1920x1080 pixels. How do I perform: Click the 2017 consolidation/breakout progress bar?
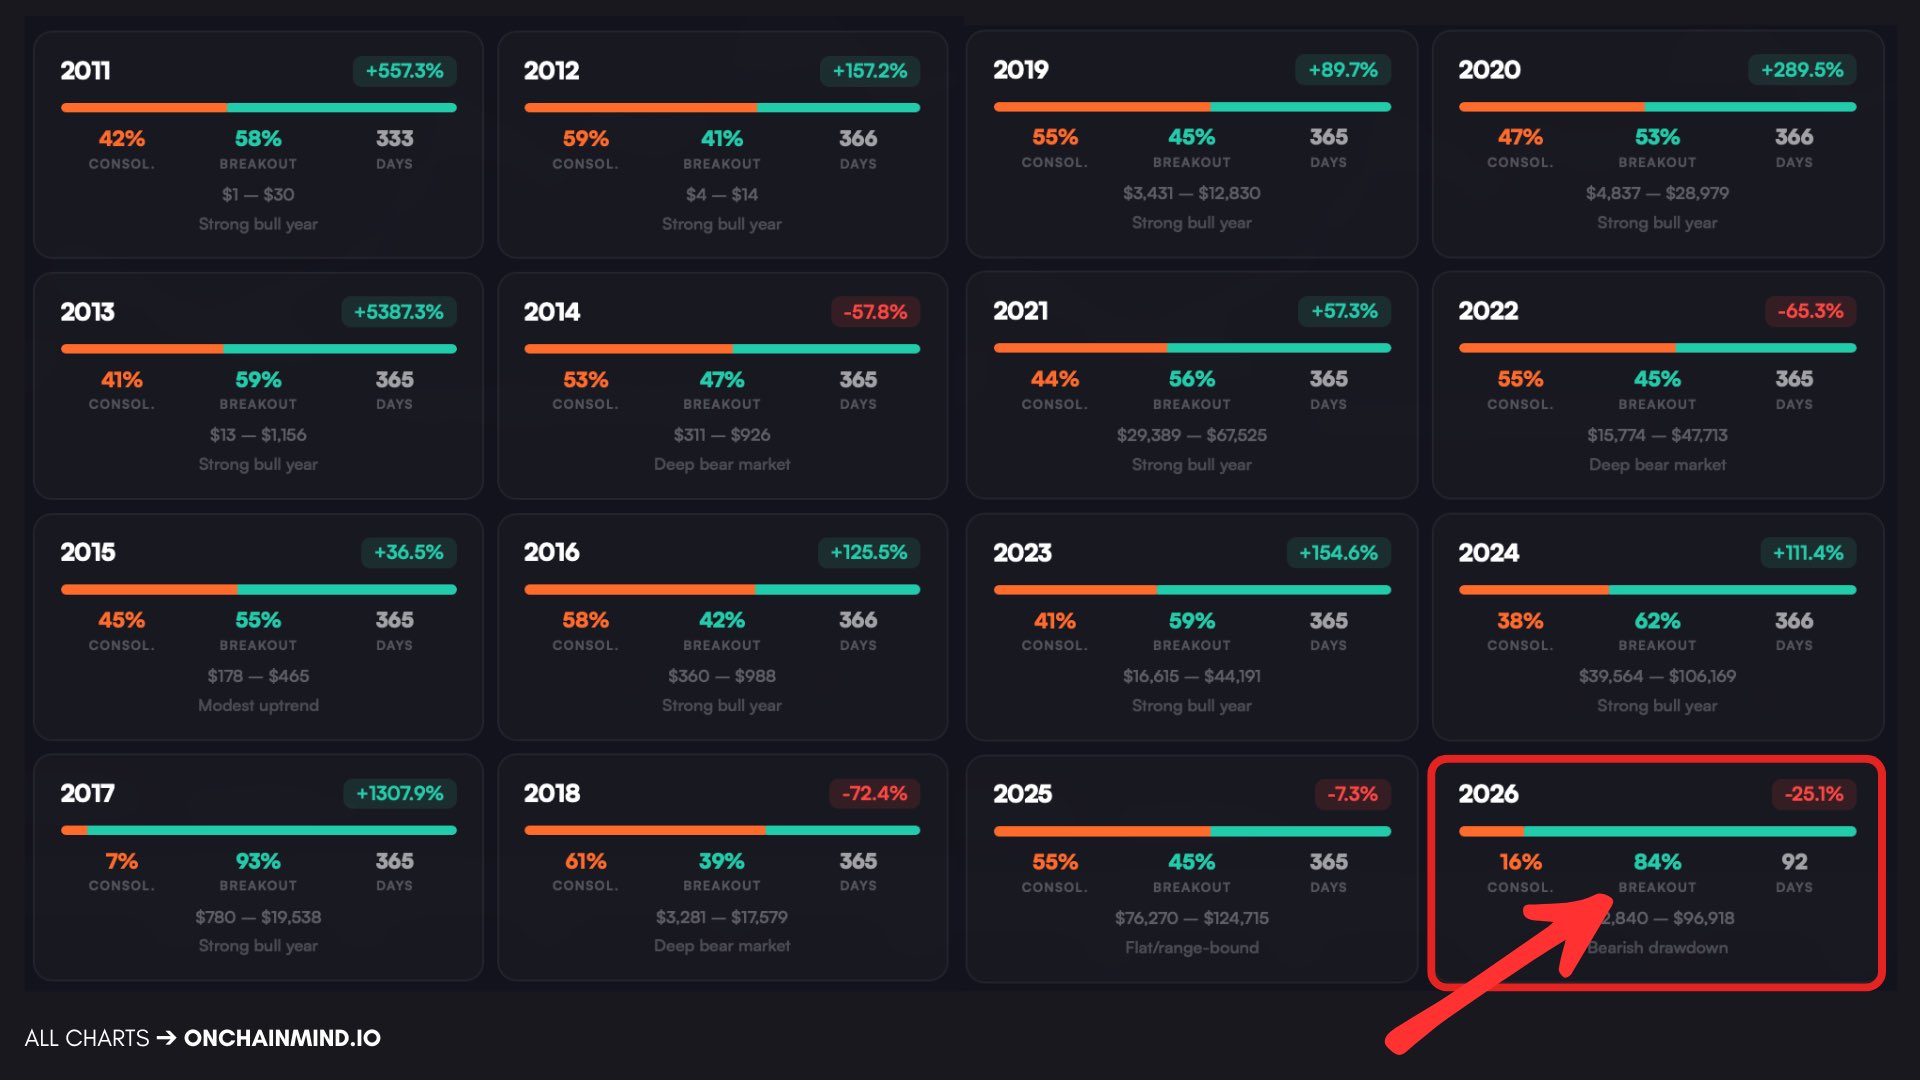[x=258, y=830]
